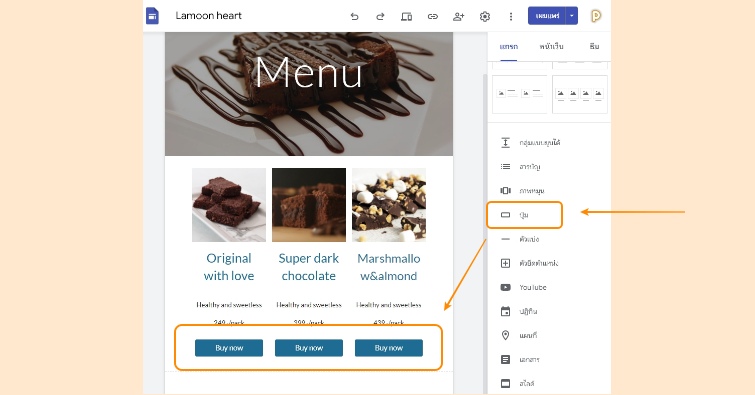The height and width of the screenshot is (395, 755).
Task: Choose the four-image layout thumbnail
Action: click(580, 94)
